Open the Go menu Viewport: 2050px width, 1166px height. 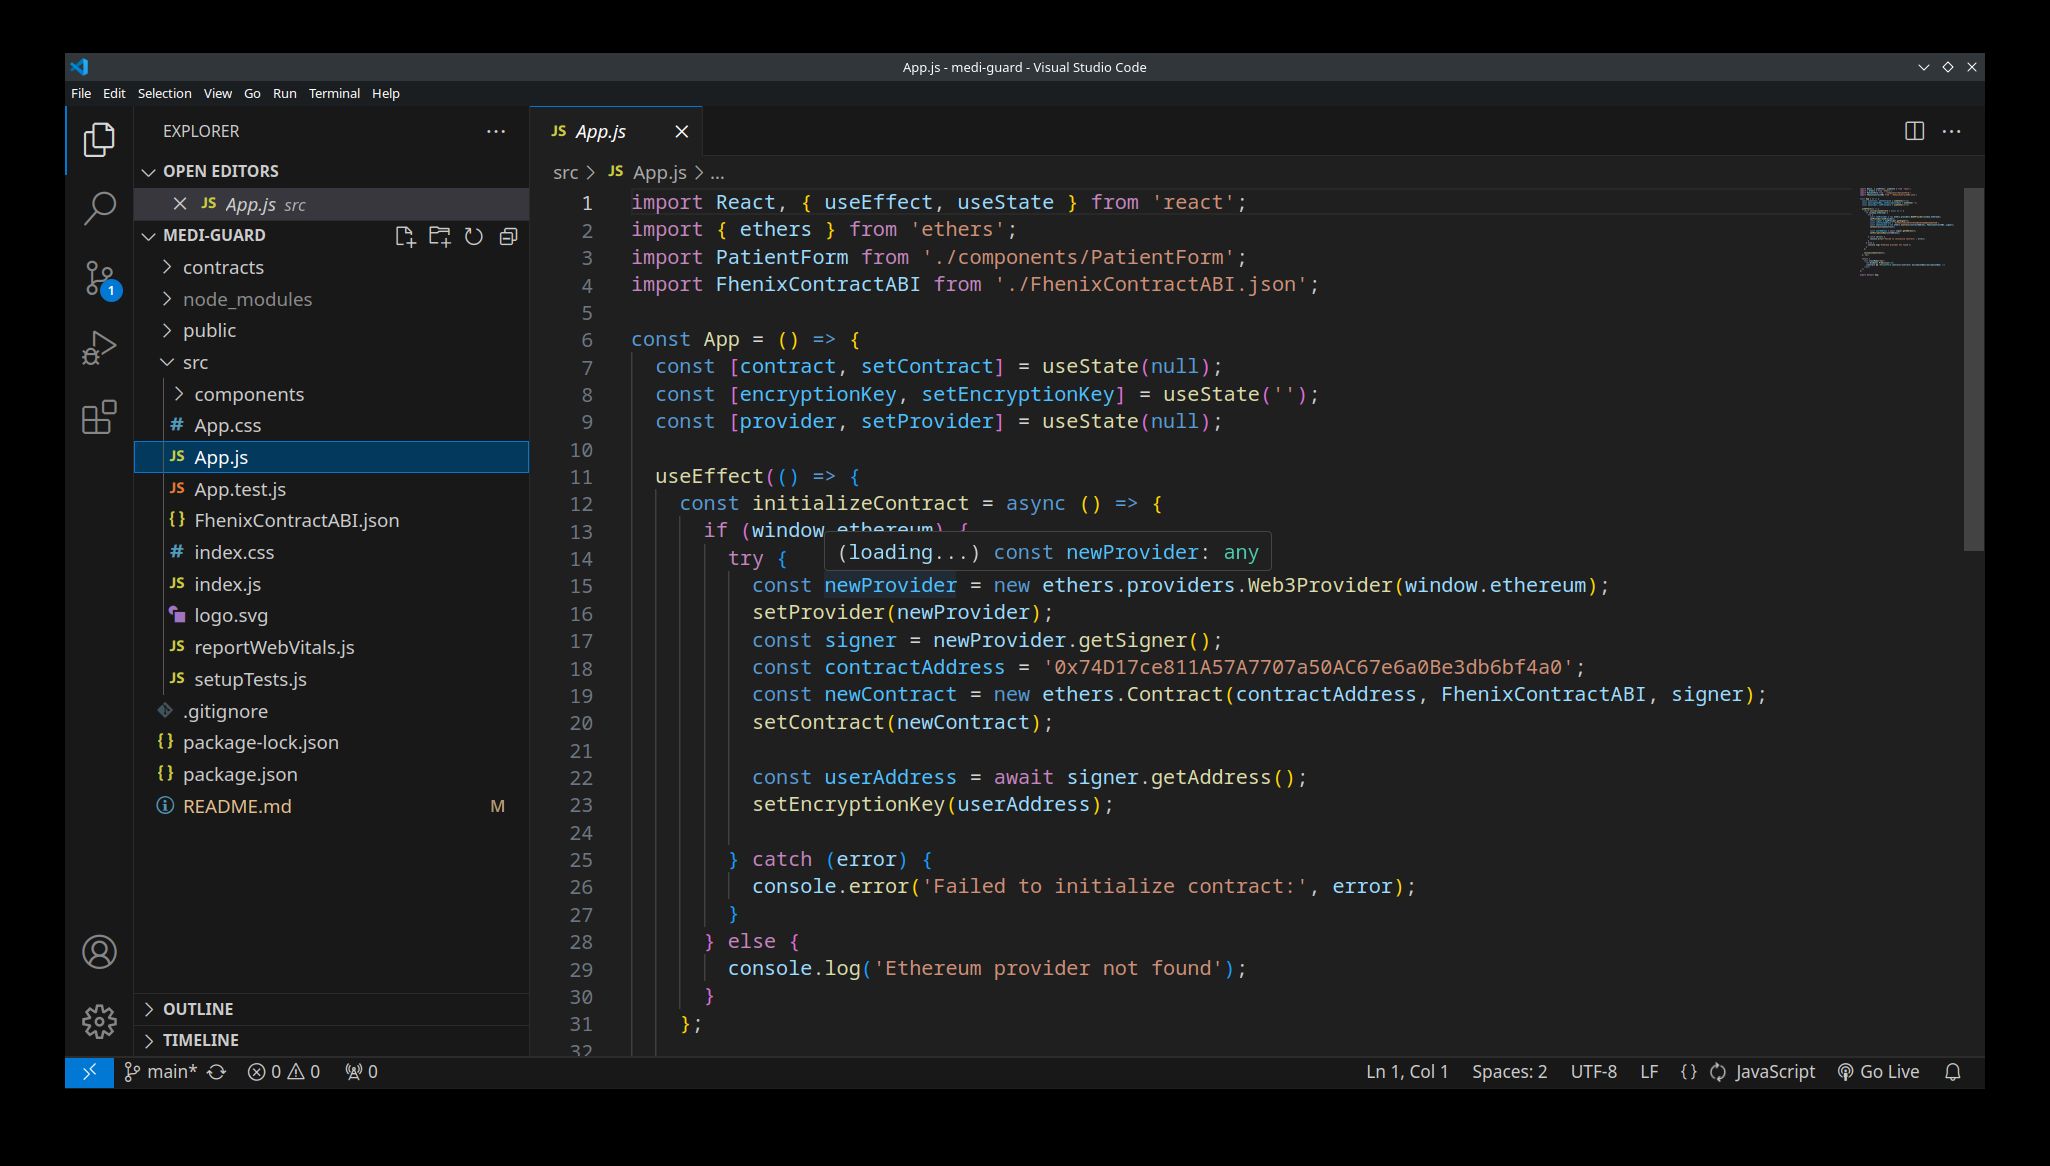point(252,93)
